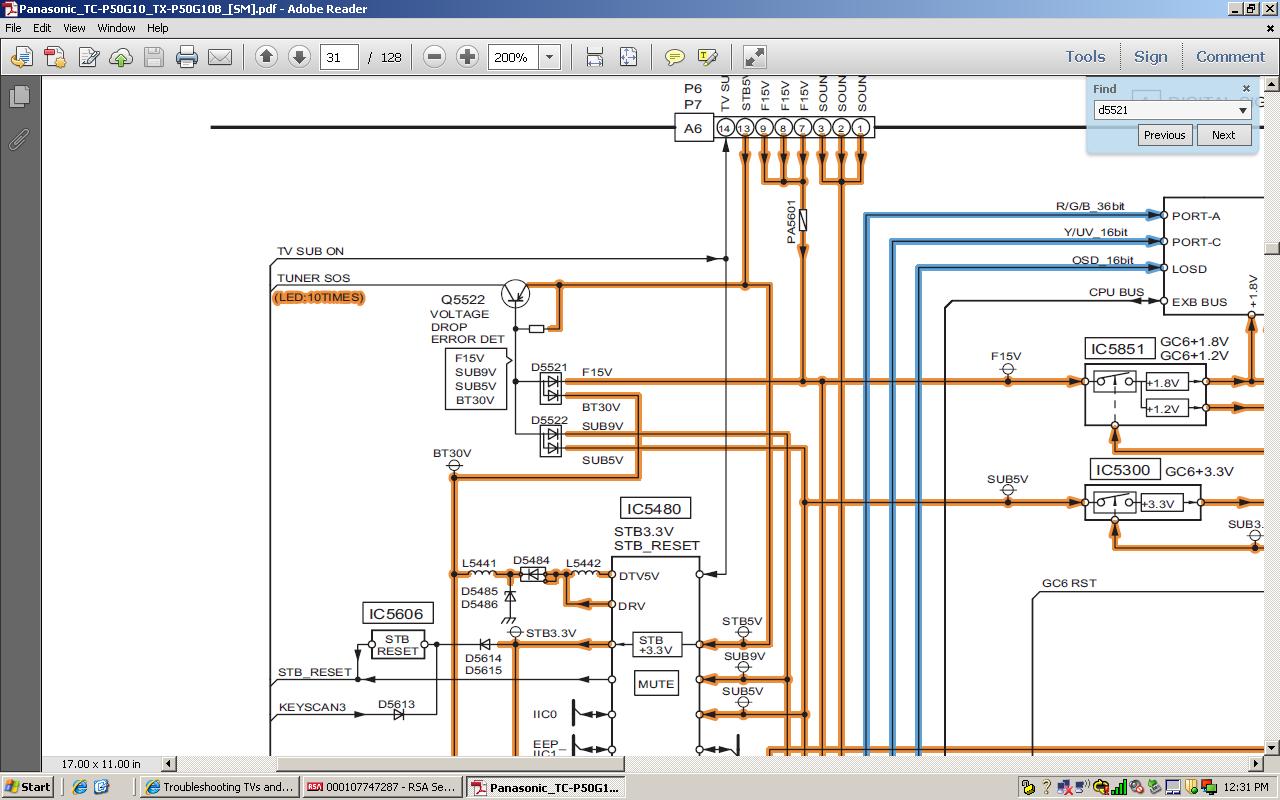The width and height of the screenshot is (1280, 800).
Task: Open the Find options dropdown arrow
Action: coord(1243,110)
